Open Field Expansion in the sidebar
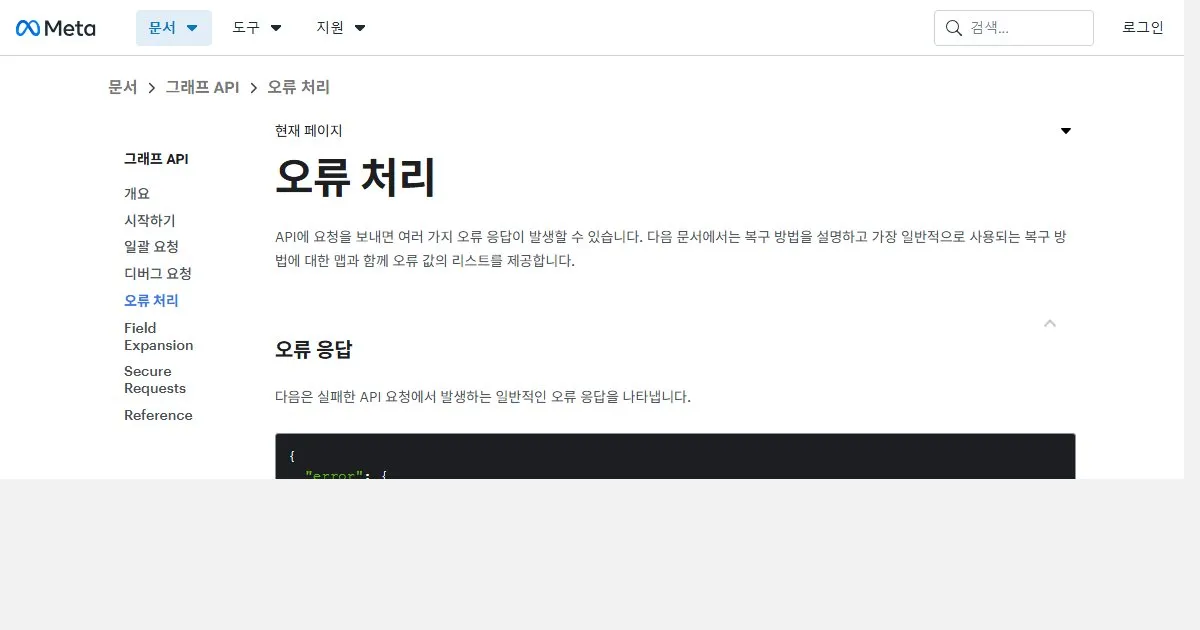The width and height of the screenshot is (1200, 630). (158, 336)
